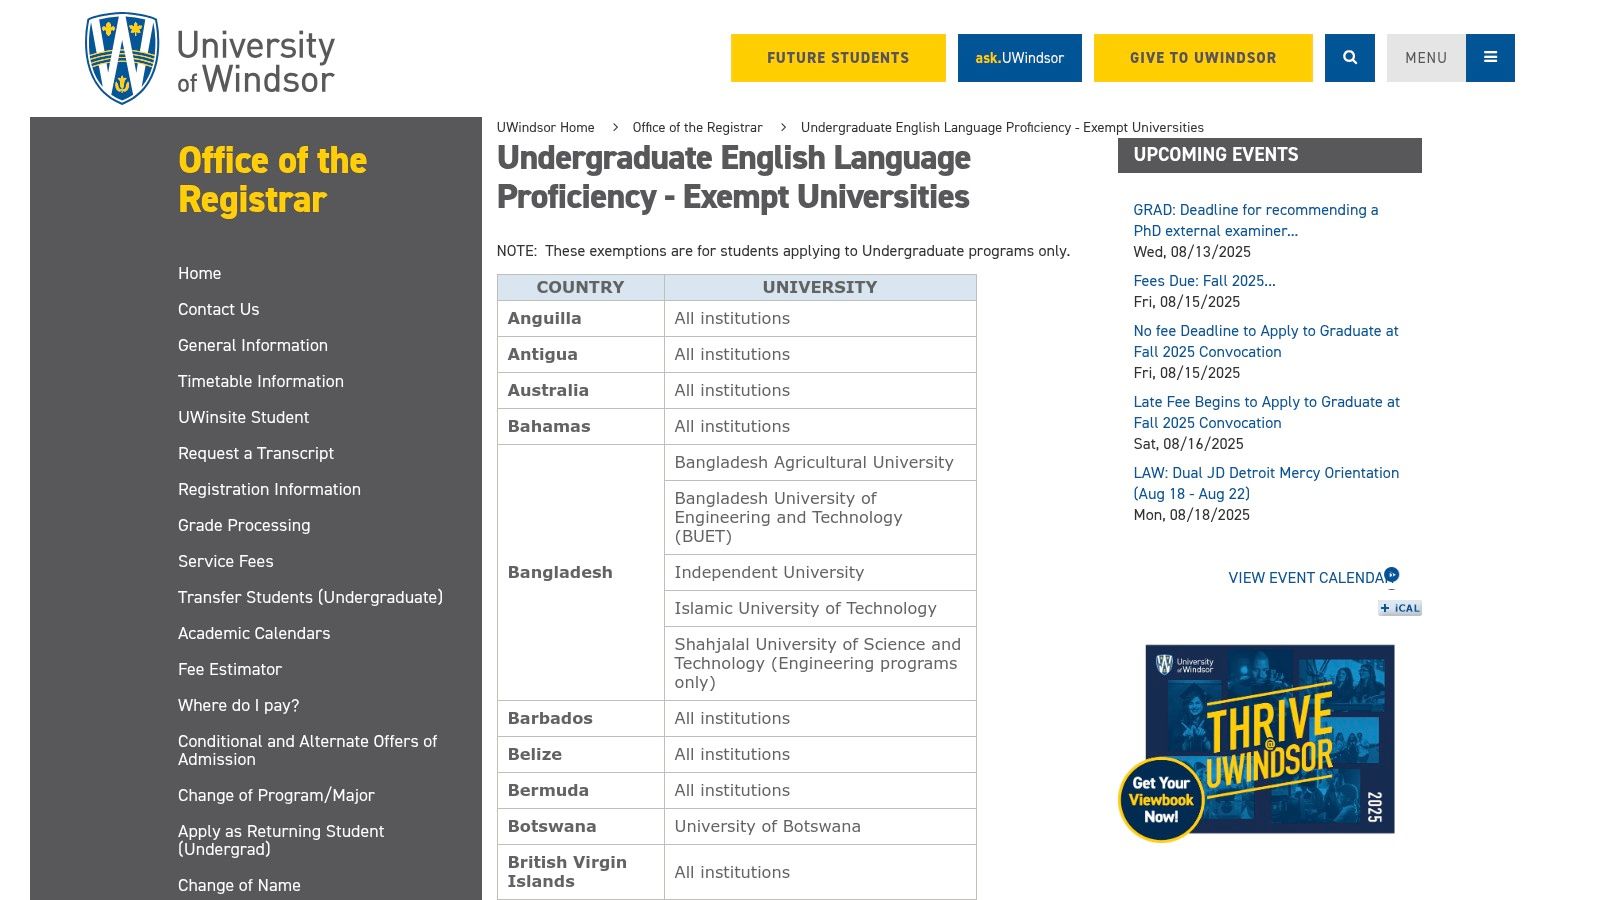
Task: Open Academic Calendars in the sidebar
Action: pyautogui.click(x=254, y=633)
